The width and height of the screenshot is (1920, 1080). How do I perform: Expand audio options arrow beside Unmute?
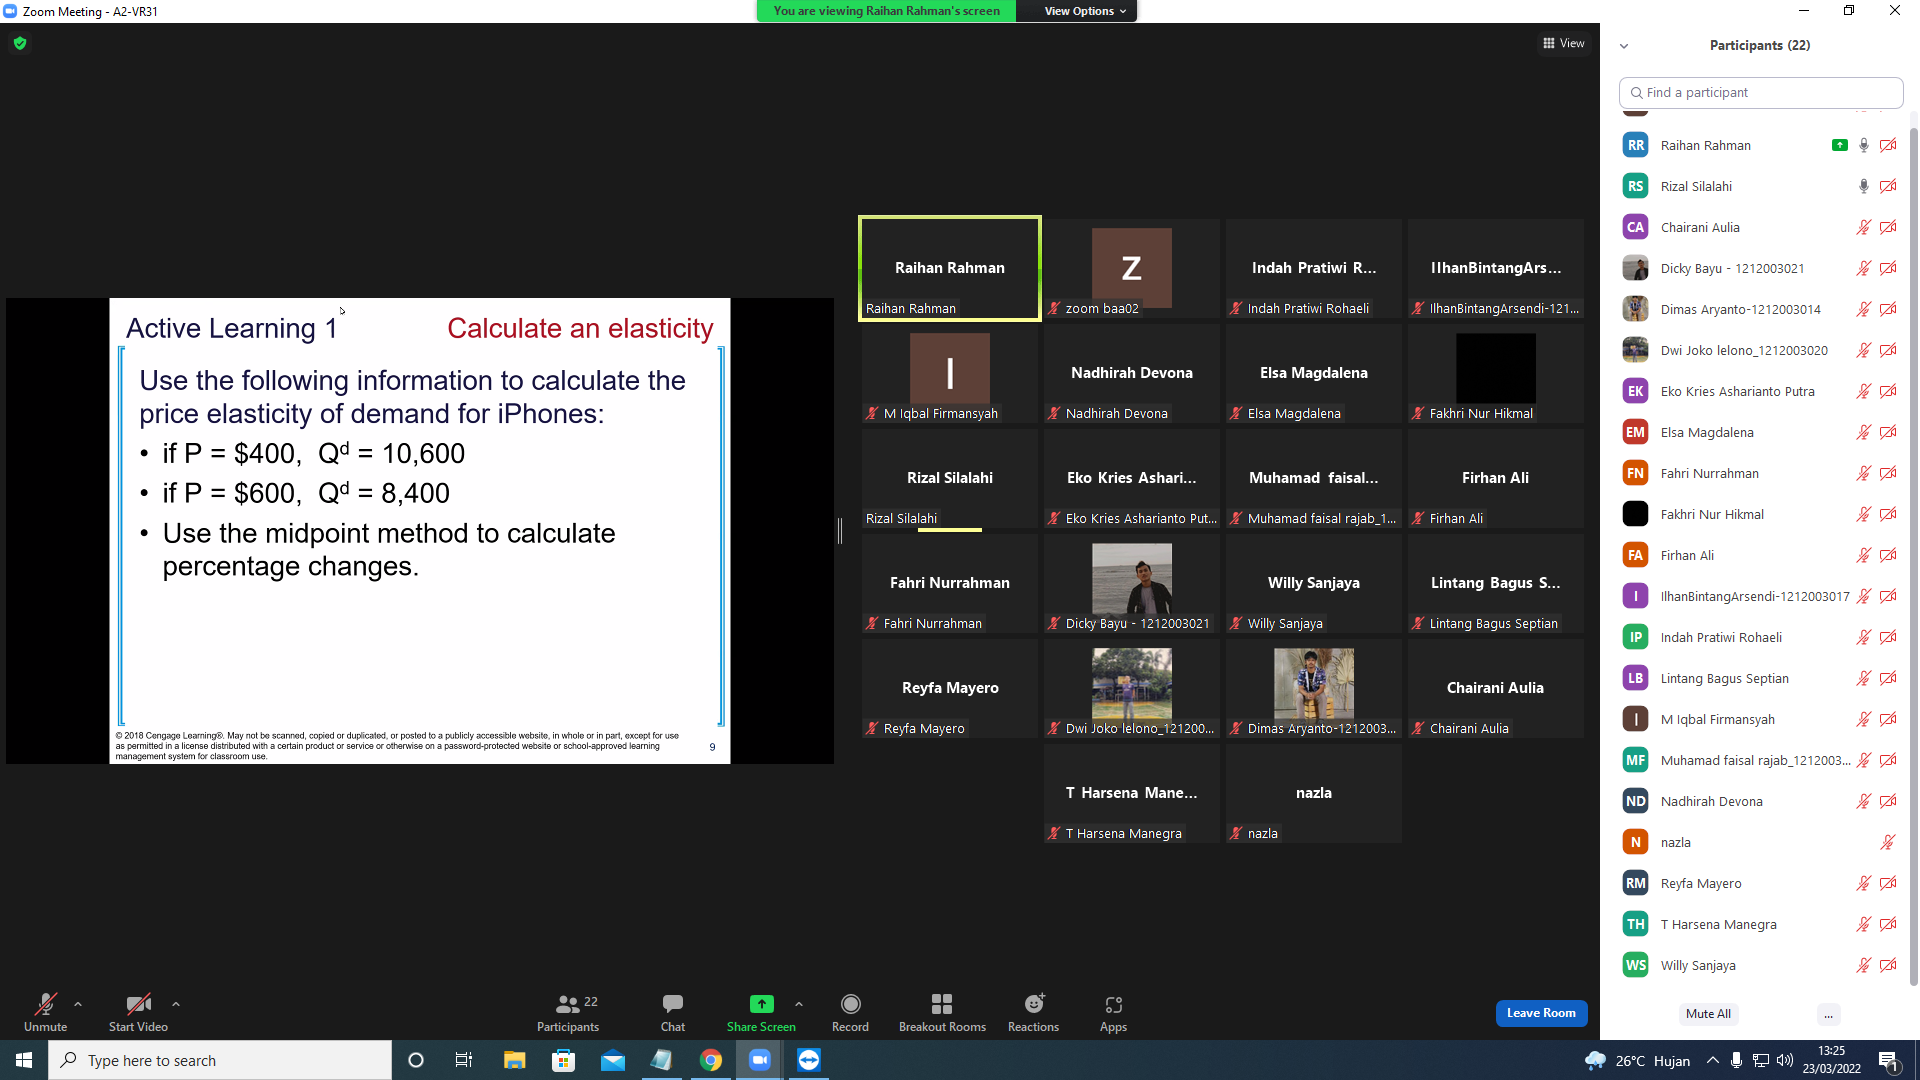pyautogui.click(x=78, y=1004)
